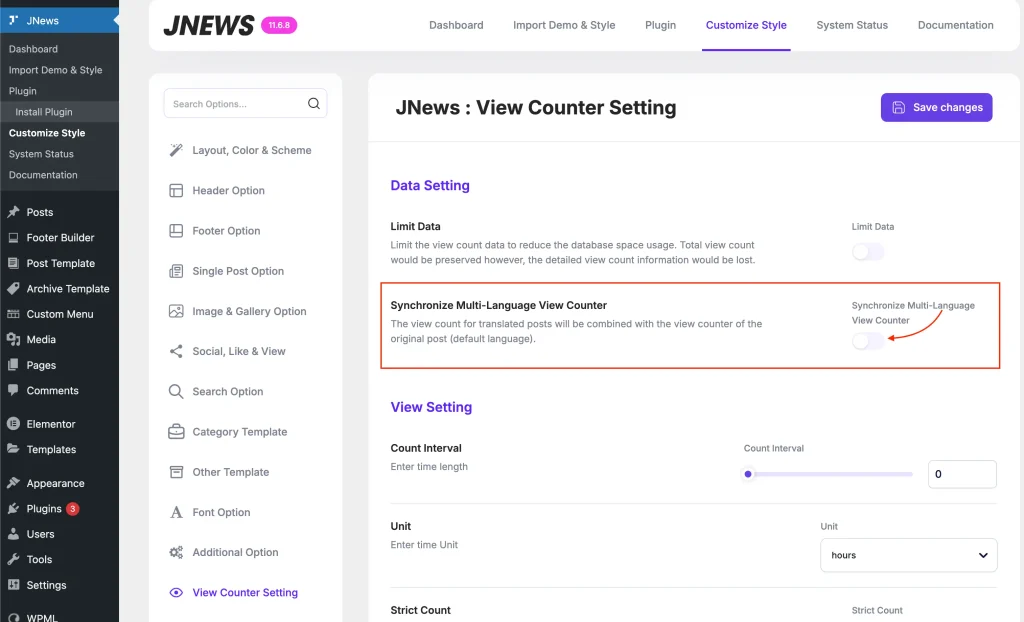Toggle Synchronize Multi-Language View Counter switch
Viewport: 1024px width, 622px height.
pyautogui.click(x=867, y=341)
